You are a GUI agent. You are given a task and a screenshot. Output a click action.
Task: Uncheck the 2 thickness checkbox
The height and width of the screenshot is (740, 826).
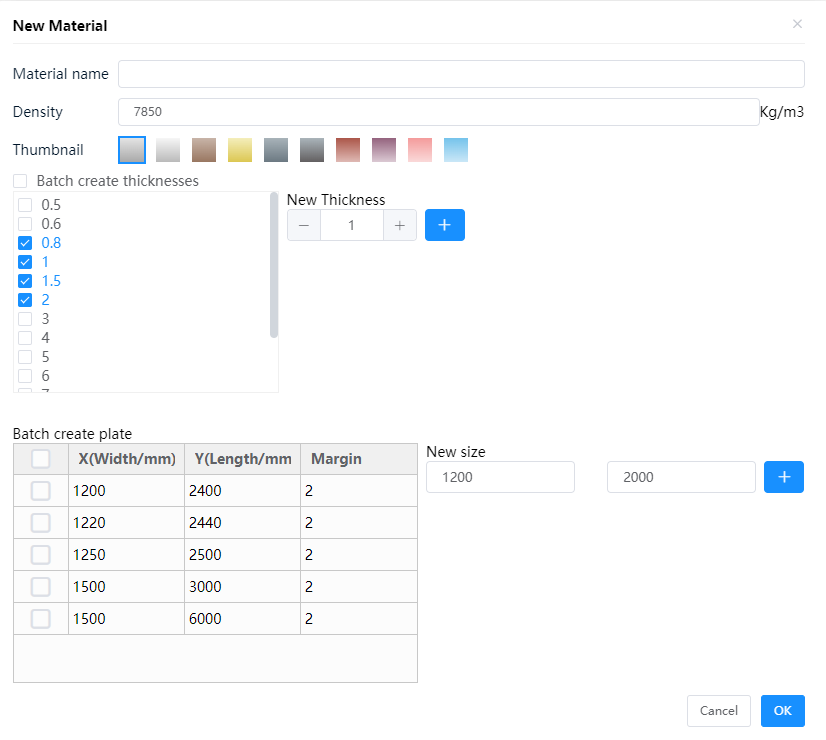point(25,300)
